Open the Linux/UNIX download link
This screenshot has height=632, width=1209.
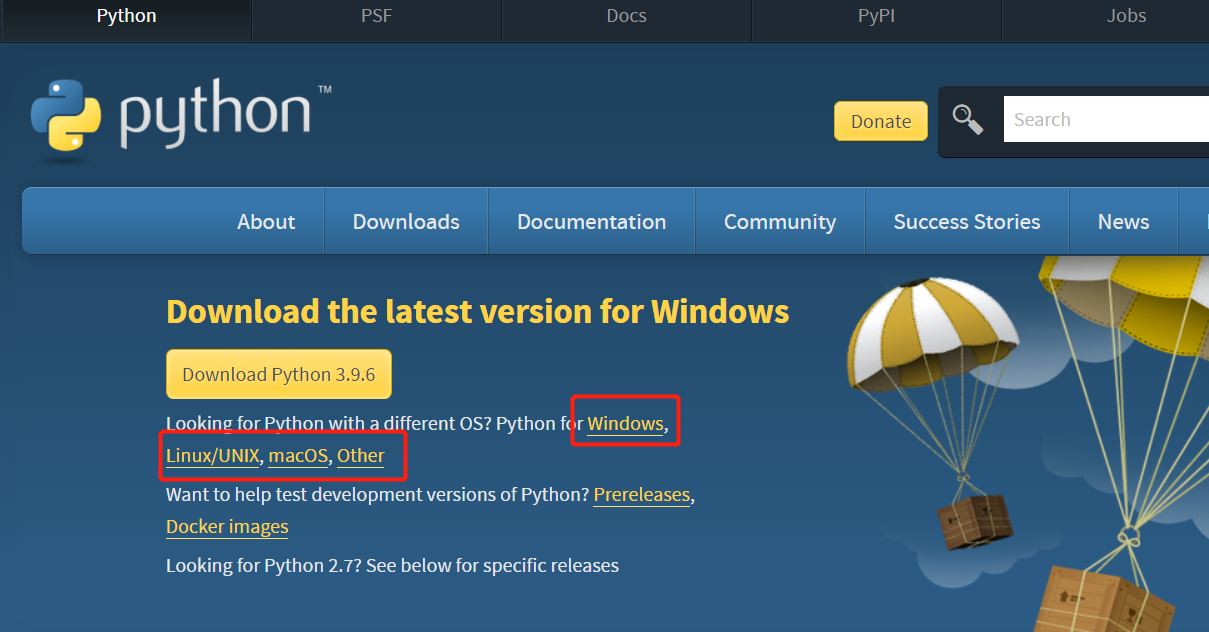coord(212,455)
